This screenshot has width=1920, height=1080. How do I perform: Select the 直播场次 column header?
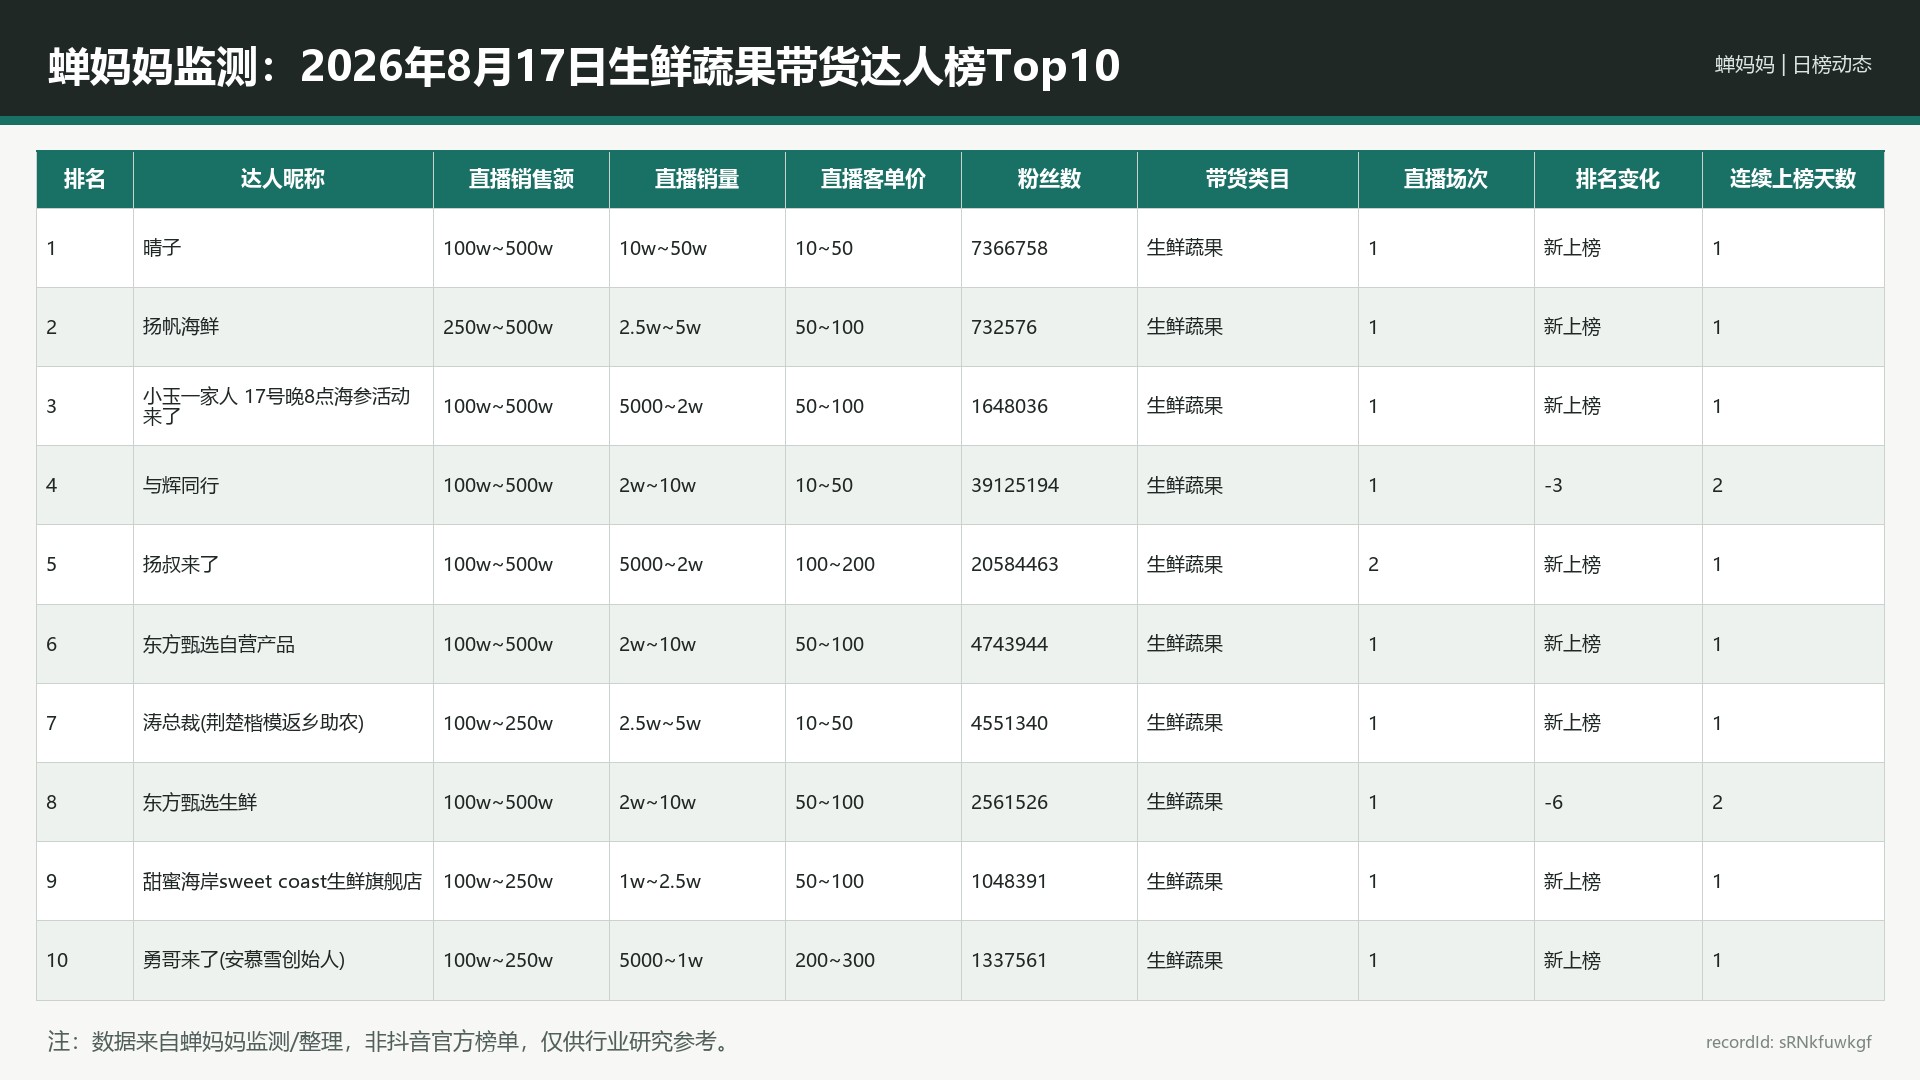coord(1446,179)
